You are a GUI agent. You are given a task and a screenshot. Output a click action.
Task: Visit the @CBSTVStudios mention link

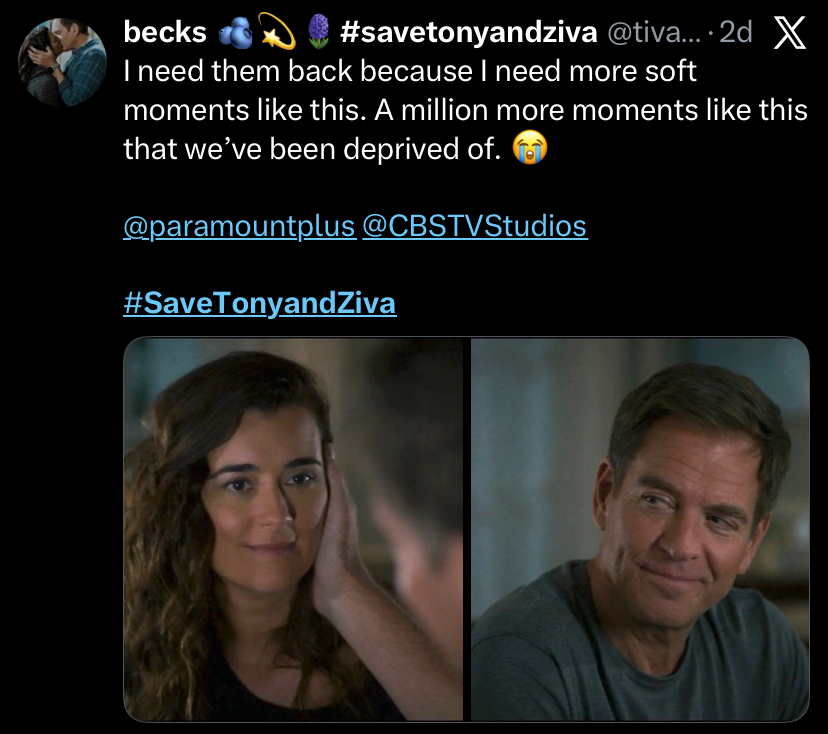click(474, 227)
